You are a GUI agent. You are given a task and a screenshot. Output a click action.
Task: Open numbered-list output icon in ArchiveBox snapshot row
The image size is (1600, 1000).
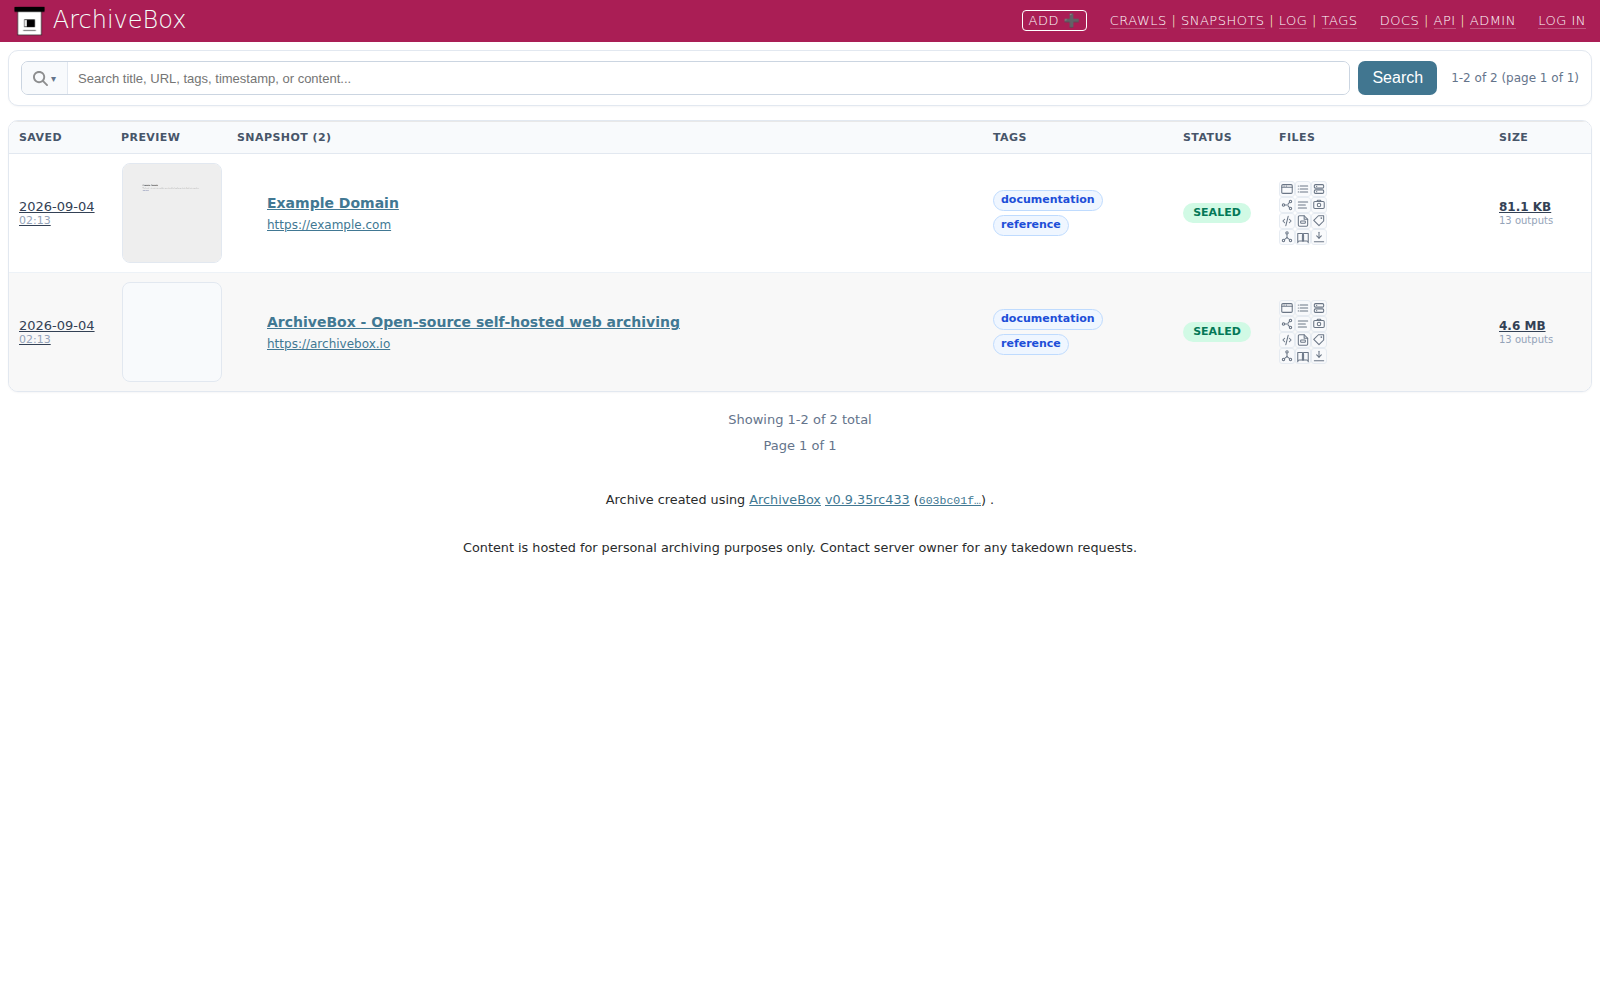(x=1303, y=308)
